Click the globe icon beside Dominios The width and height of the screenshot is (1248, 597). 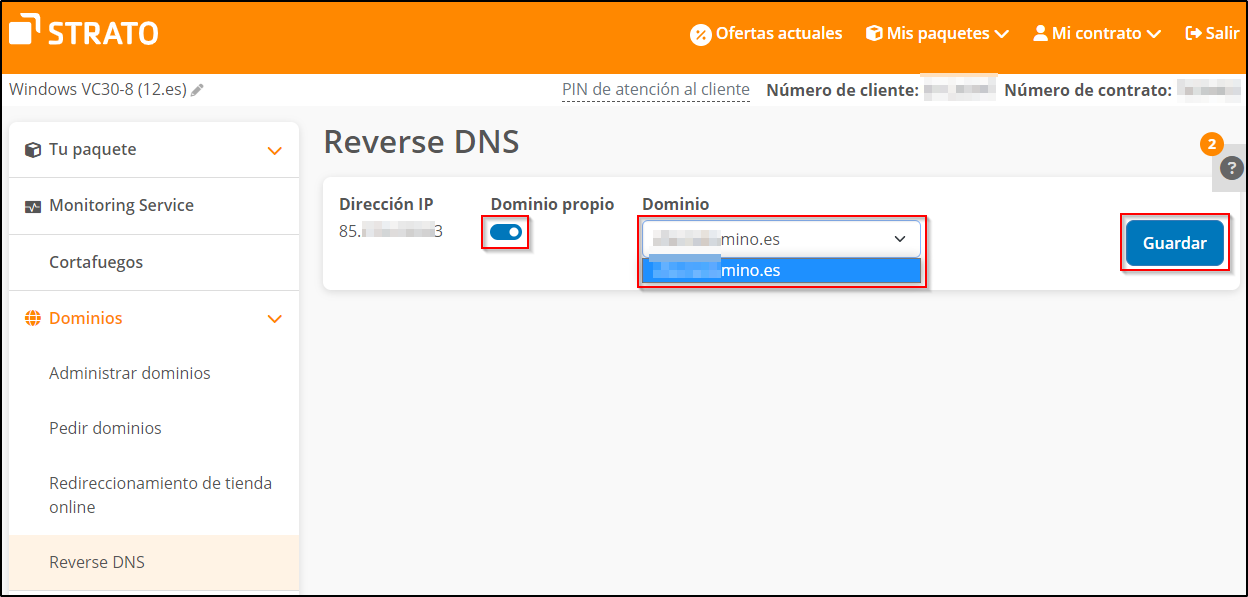(x=33, y=318)
